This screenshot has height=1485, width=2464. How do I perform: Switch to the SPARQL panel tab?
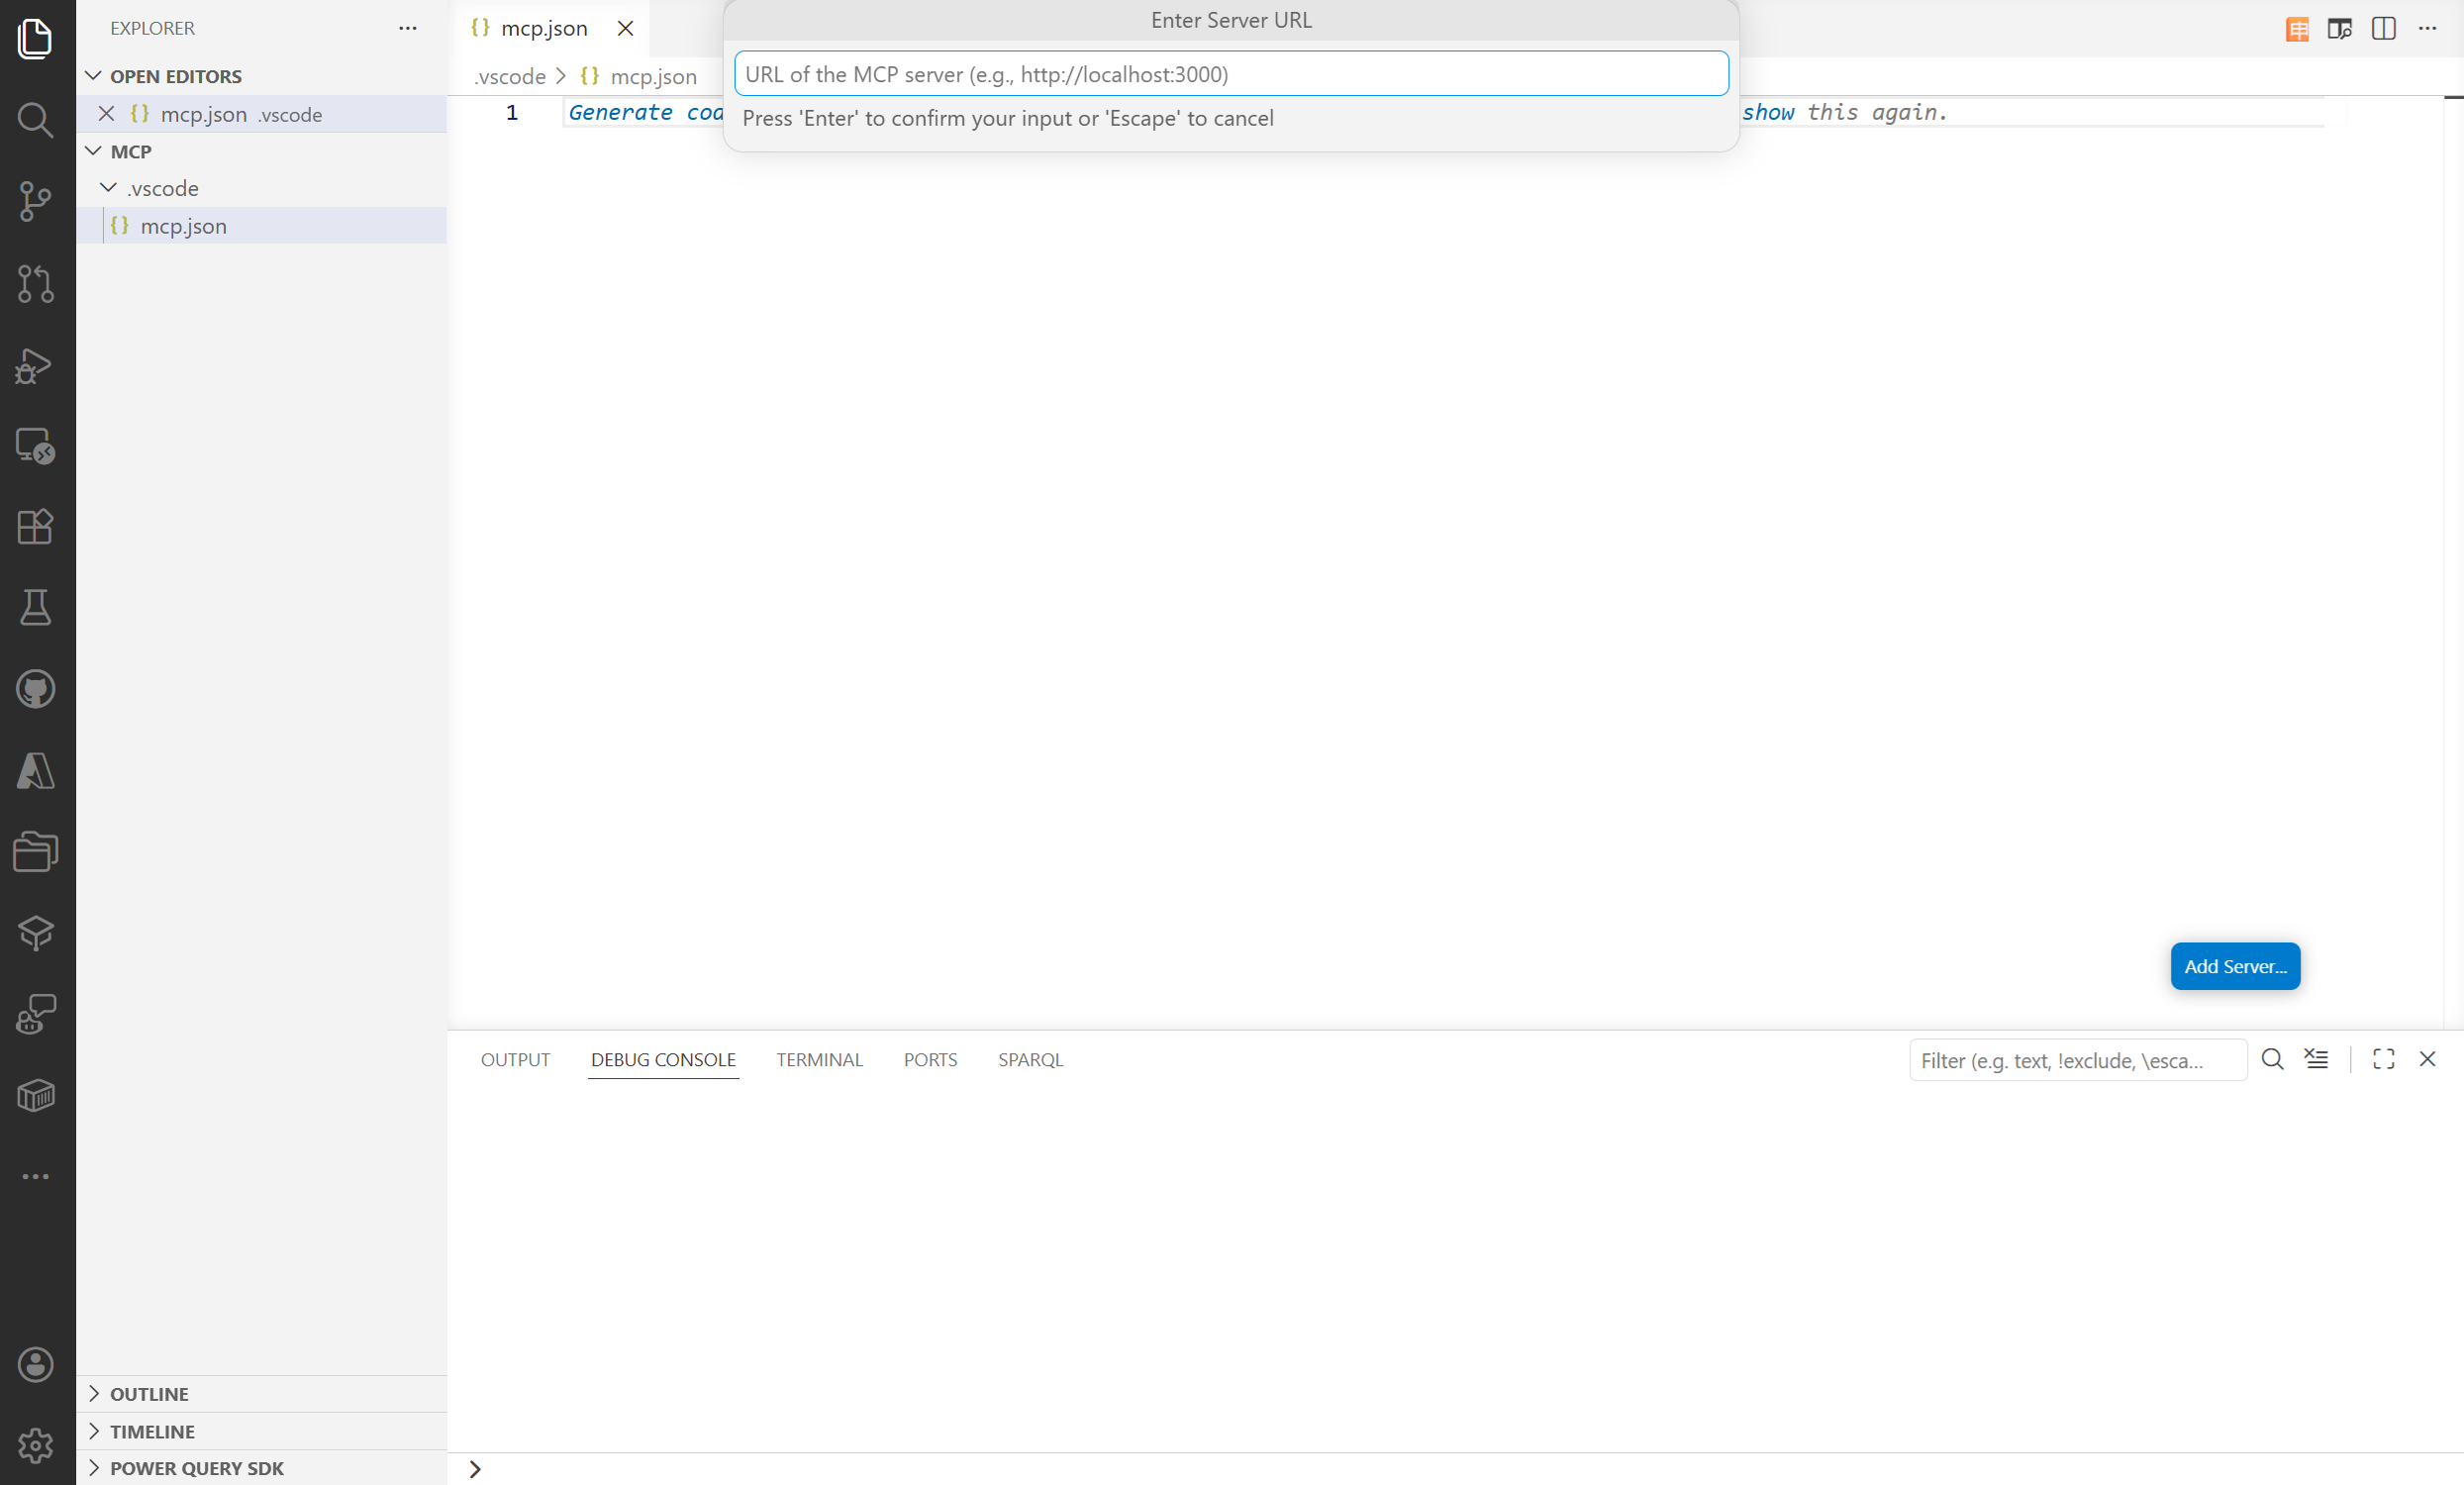(x=1030, y=1059)
